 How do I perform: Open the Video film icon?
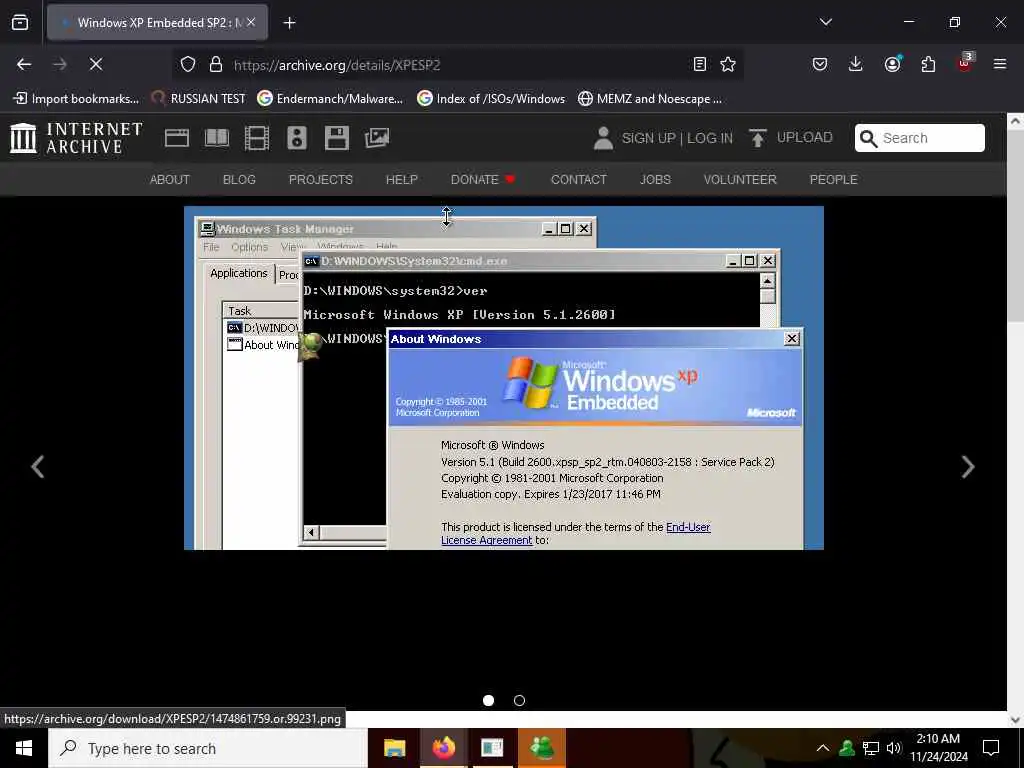coord(257,138)
